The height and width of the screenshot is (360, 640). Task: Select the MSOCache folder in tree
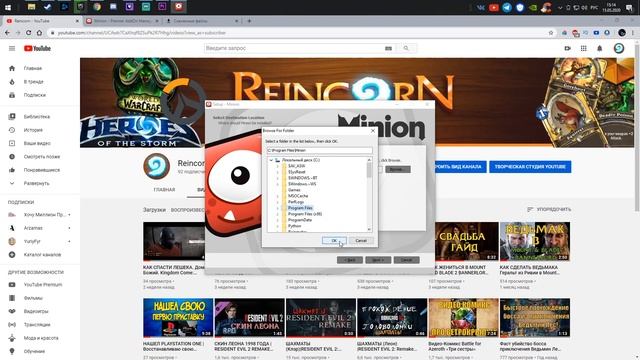pos(298,196)
